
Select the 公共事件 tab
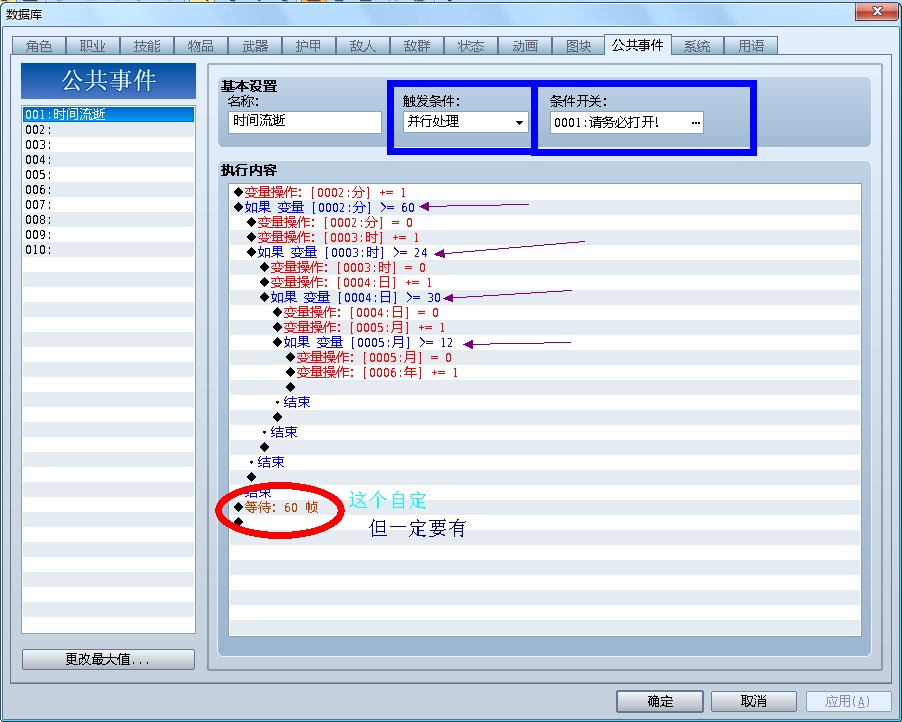(x=637, y=45)
